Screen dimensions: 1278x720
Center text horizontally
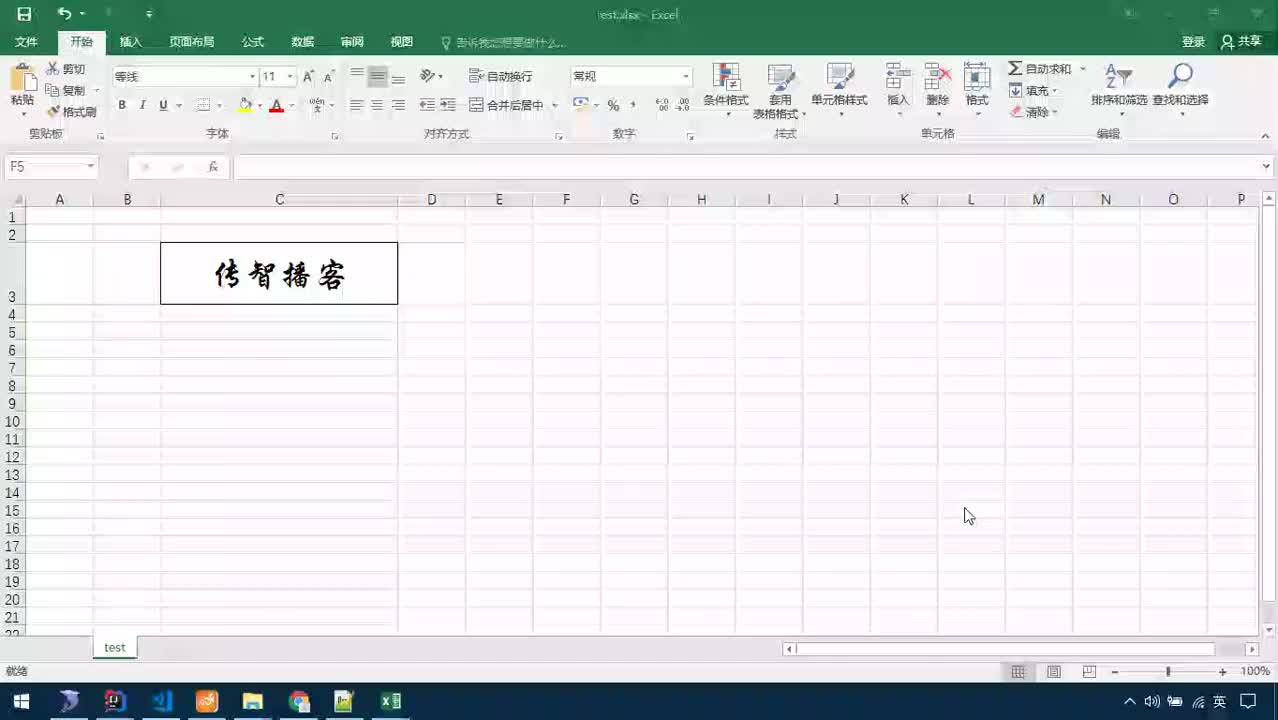tap(377, 105)
